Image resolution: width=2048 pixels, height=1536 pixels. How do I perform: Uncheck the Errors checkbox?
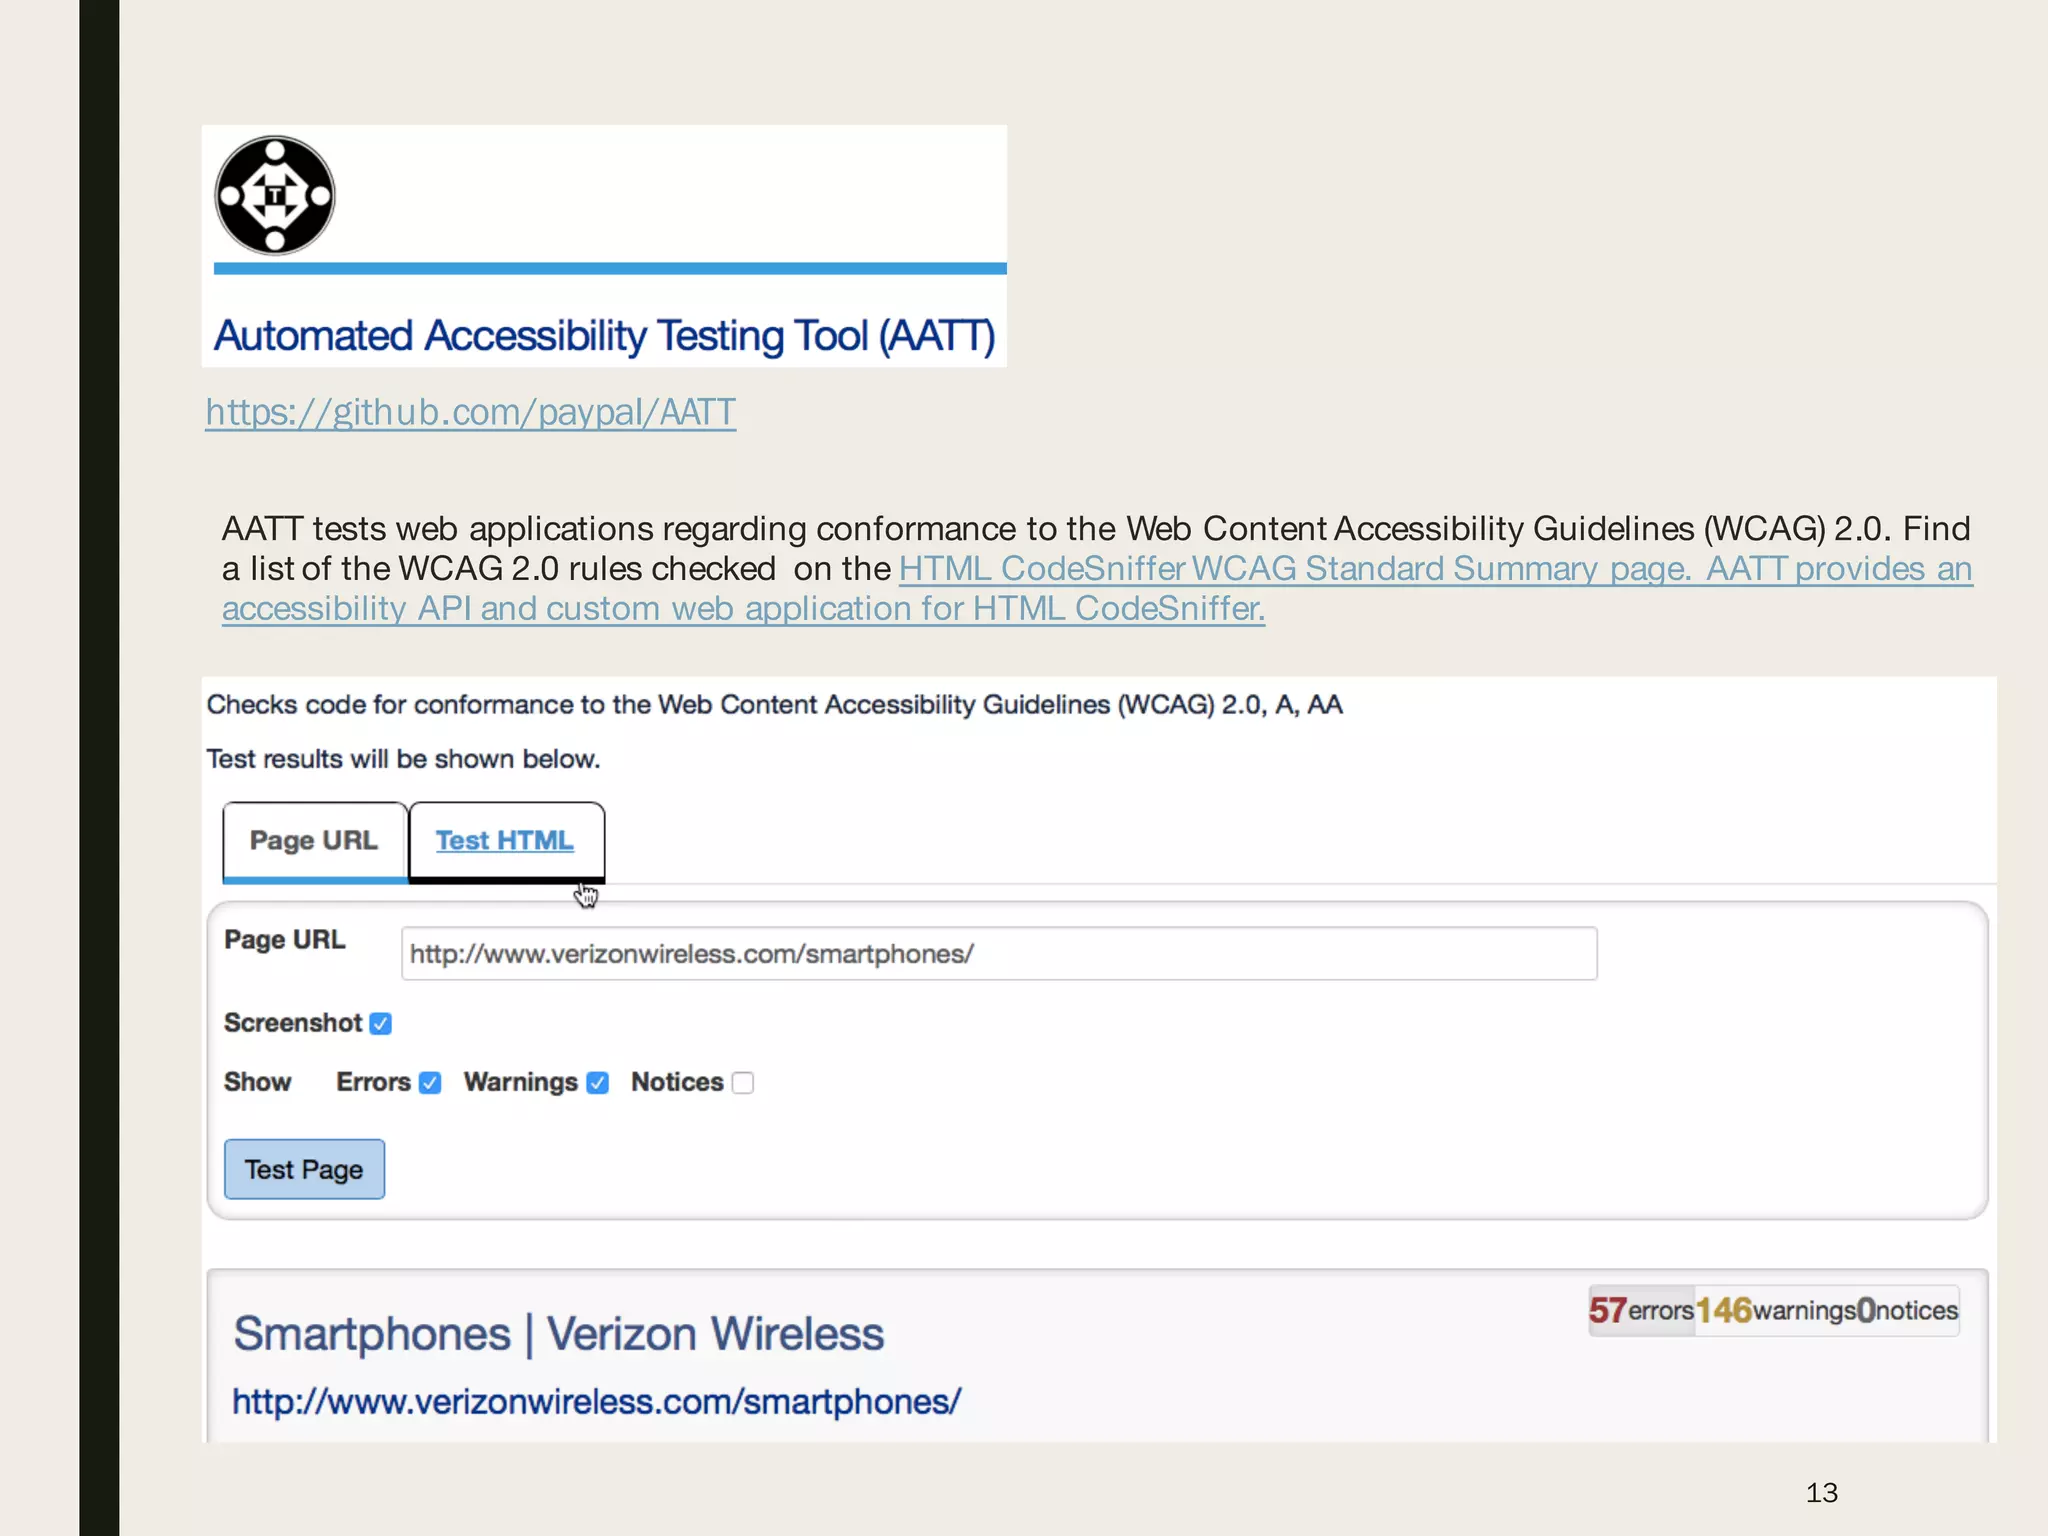430,1083
